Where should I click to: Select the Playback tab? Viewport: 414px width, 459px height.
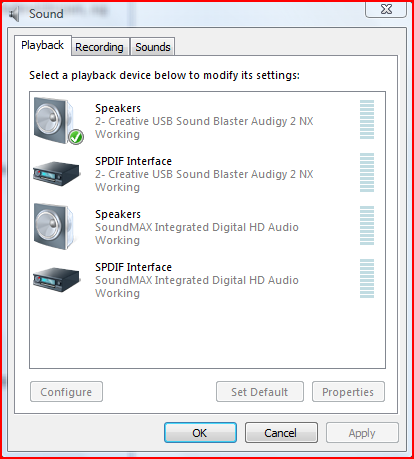pyautogui.click(x=43, y=45)
